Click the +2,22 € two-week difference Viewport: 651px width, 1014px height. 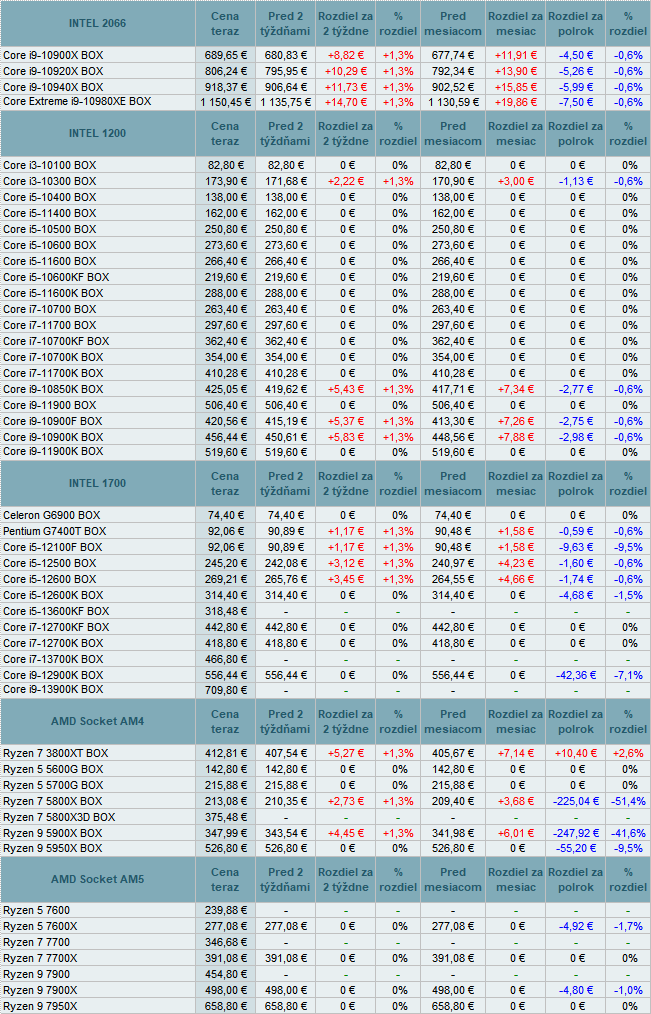click(346, 182)
